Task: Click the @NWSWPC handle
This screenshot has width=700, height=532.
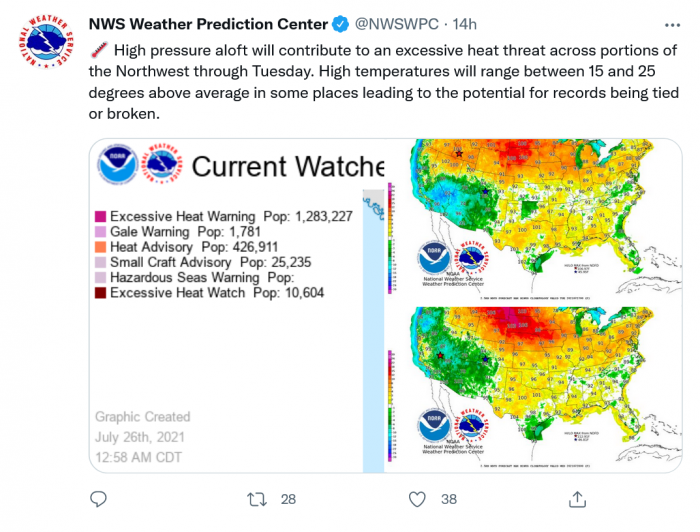Action: coord(396,24)
